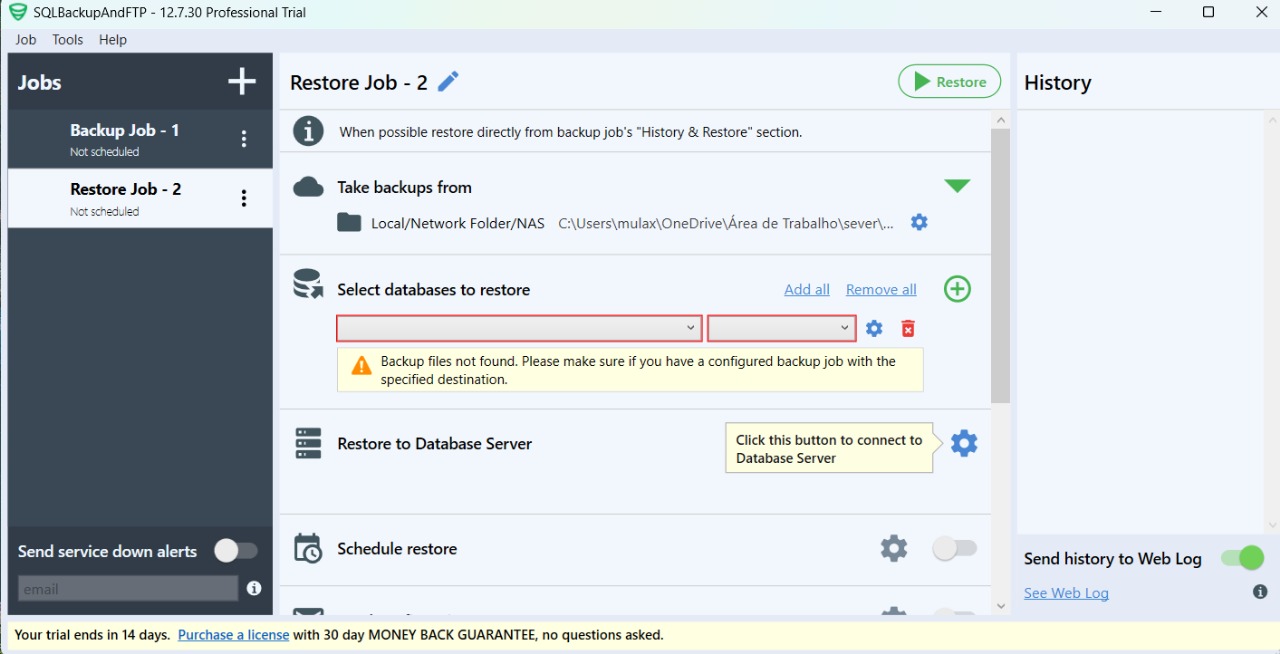Click the Backup files not found warning text
Viewport: 1280px width, 654px height.
click(x=639, y=370)
